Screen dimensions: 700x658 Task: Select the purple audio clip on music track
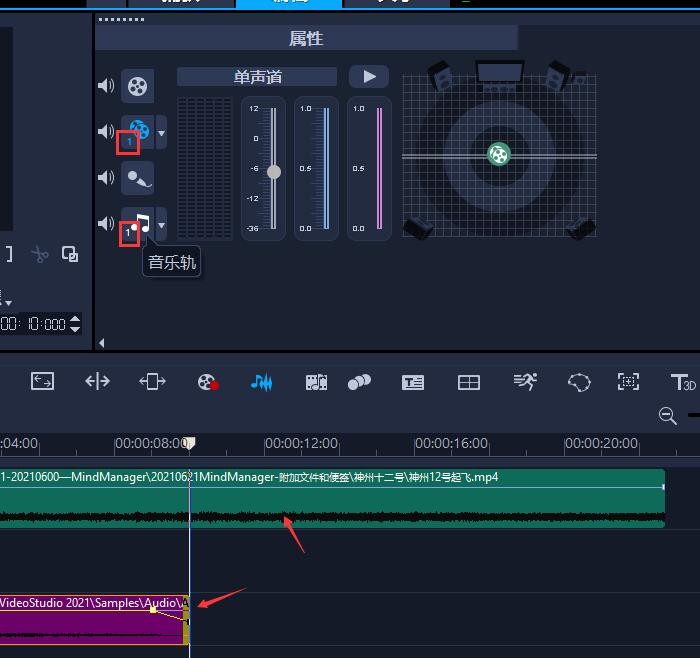pyautogui.click(x=90, y=623)
